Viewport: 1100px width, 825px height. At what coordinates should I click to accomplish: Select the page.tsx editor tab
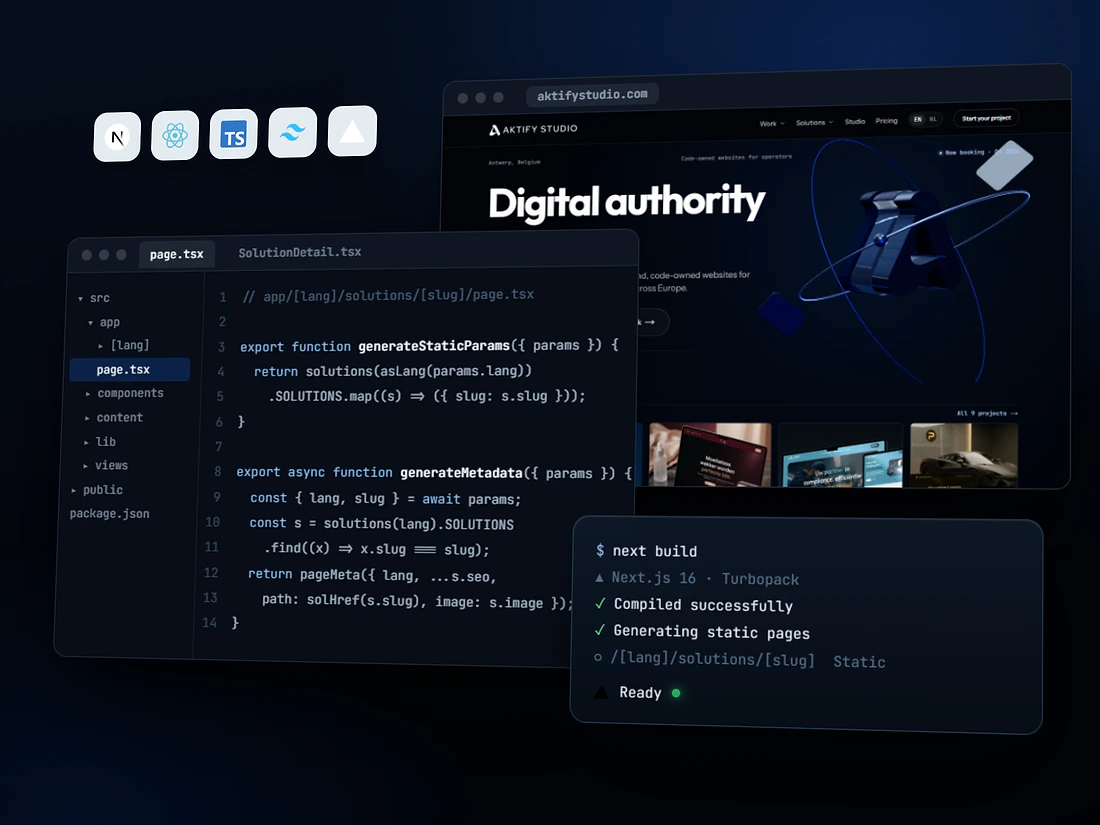pyautogui.click(x=176, y=254)
